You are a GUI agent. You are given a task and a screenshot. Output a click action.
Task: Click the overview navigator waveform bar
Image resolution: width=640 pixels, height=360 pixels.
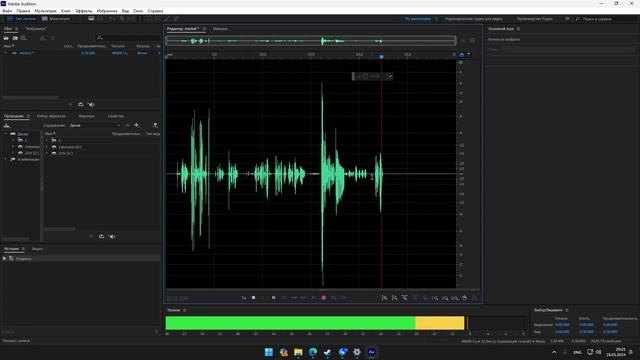point(311,40)
